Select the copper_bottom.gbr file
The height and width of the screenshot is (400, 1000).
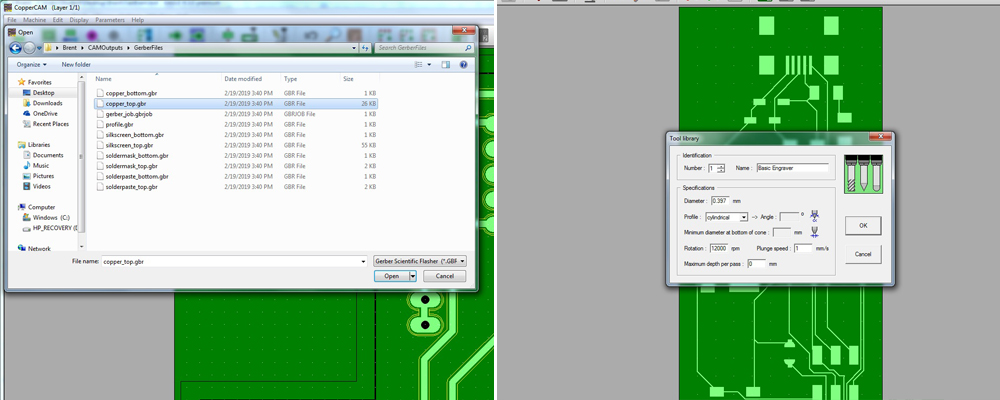tap(236, 93)
